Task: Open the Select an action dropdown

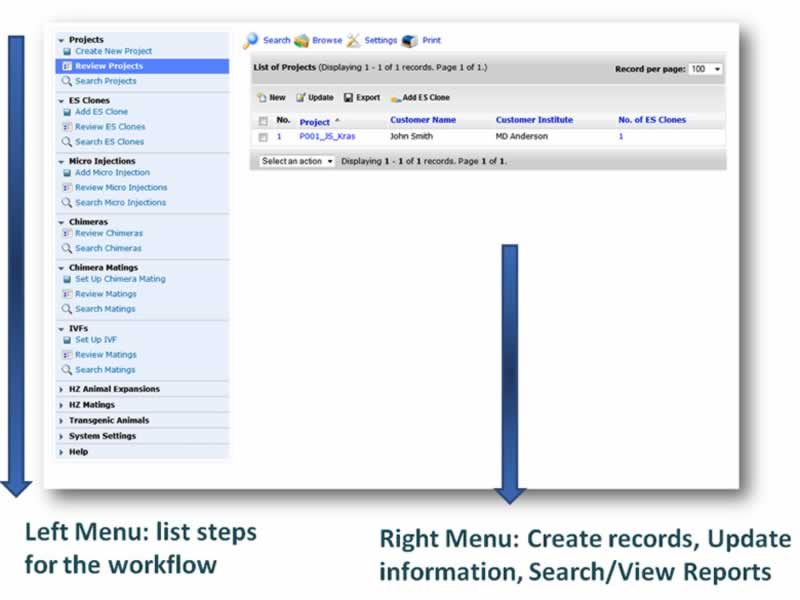Action: pyautogui.click(x=297, y=161)
